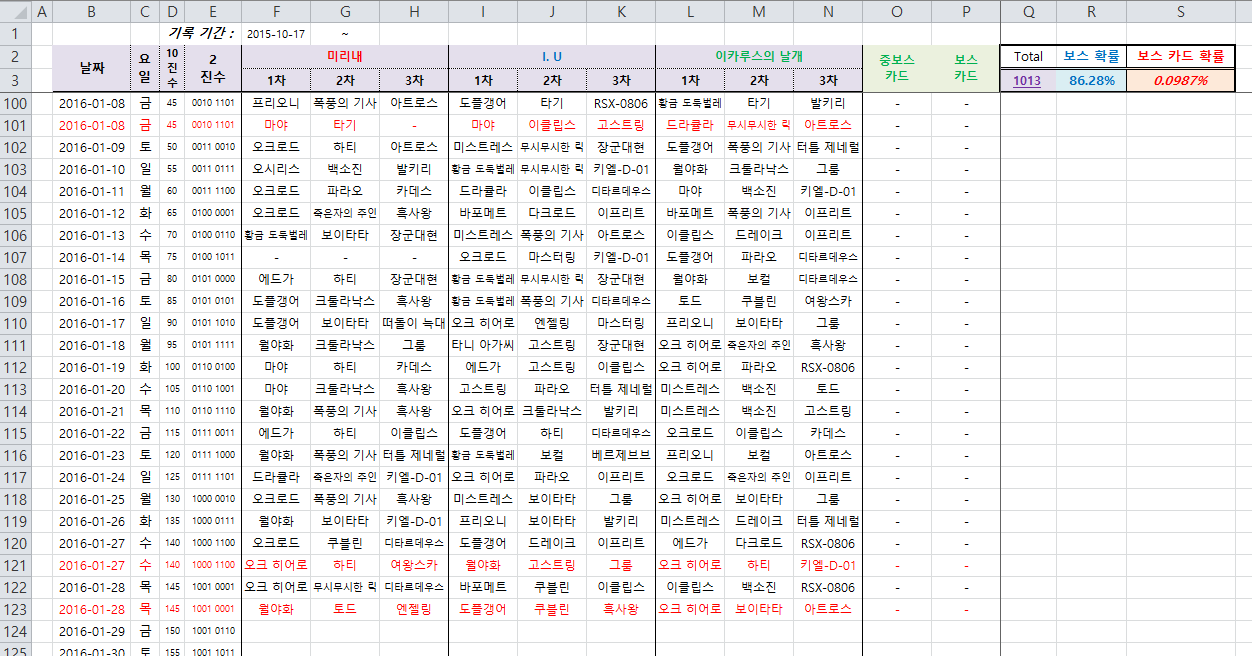Click the 떠돌이 늑대 cell

click(413, 323)
